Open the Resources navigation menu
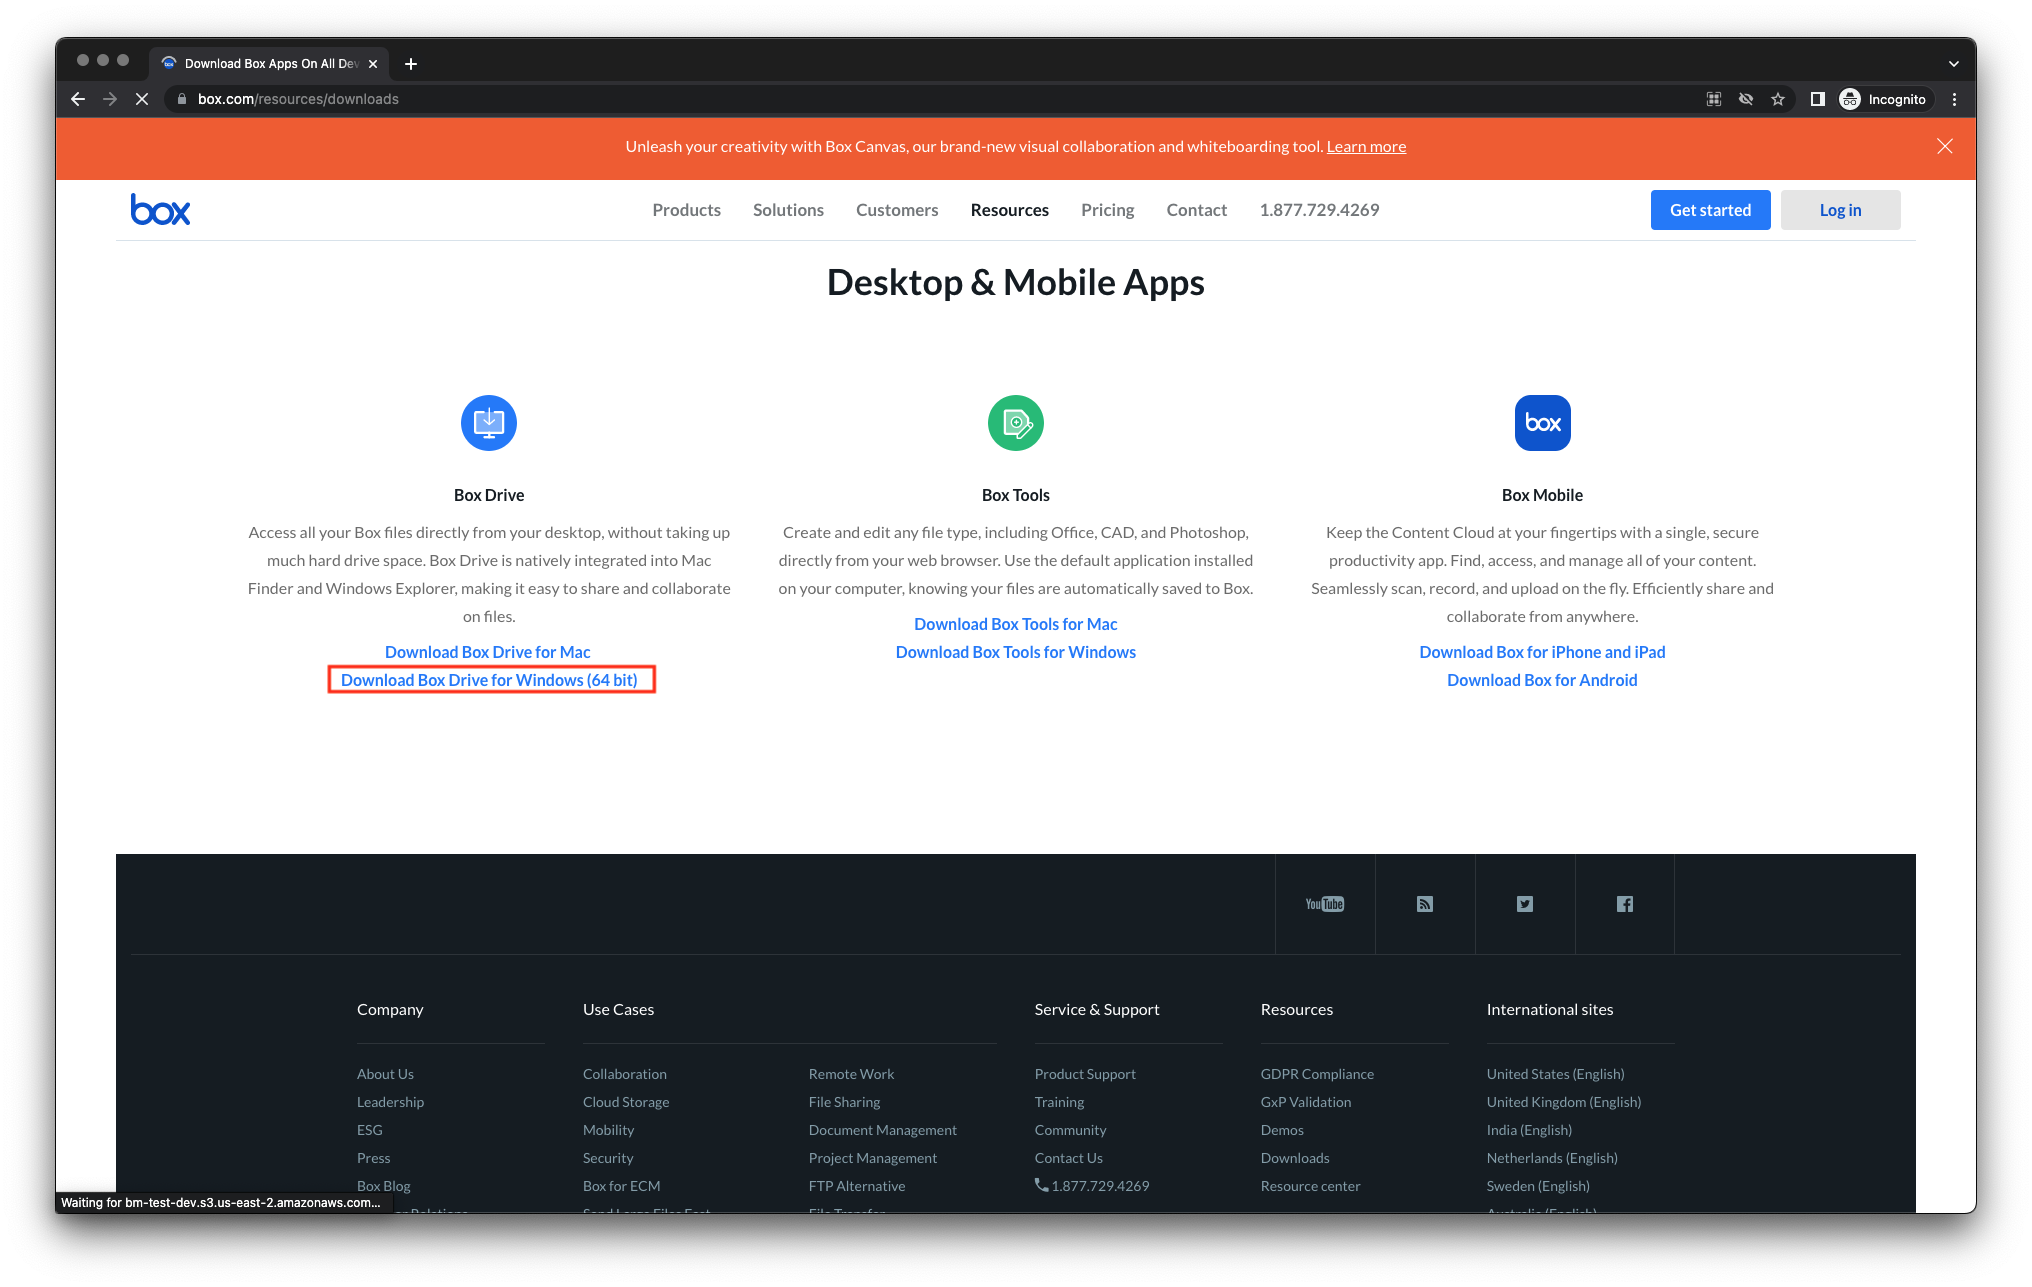2032x1287 pixels. [1009, 210]
